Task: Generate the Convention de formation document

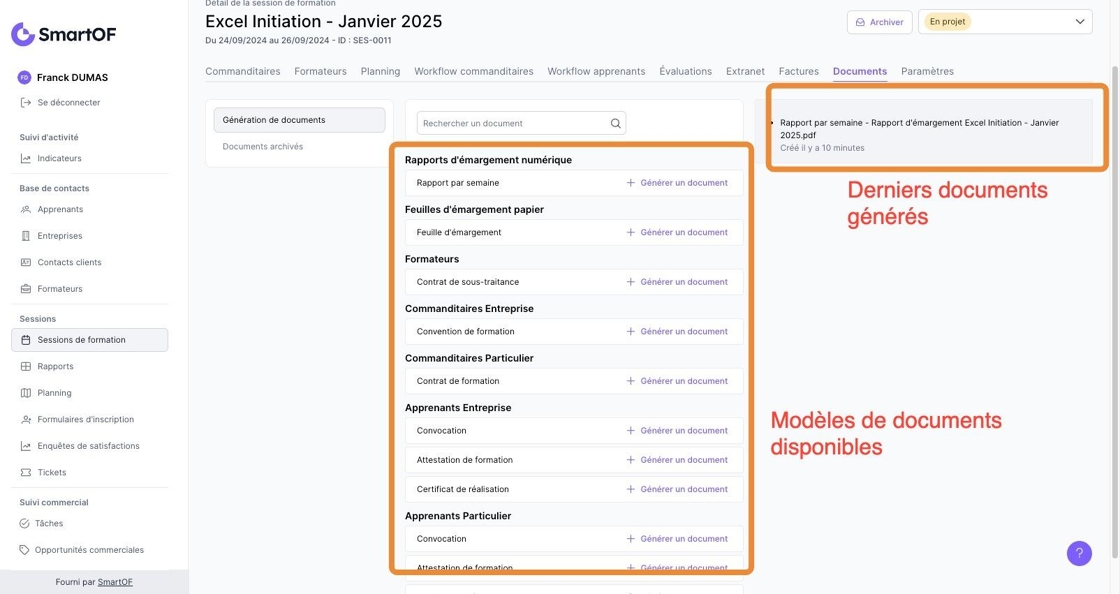Action: tap(677, 332)
